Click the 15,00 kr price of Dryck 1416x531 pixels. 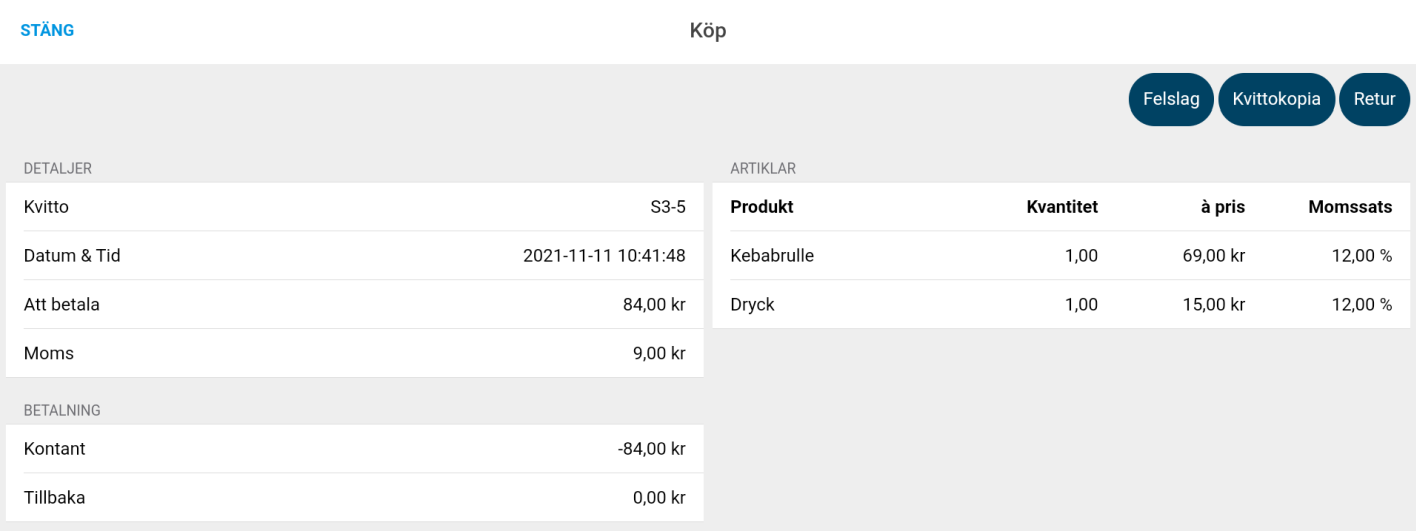[1213, 304]
